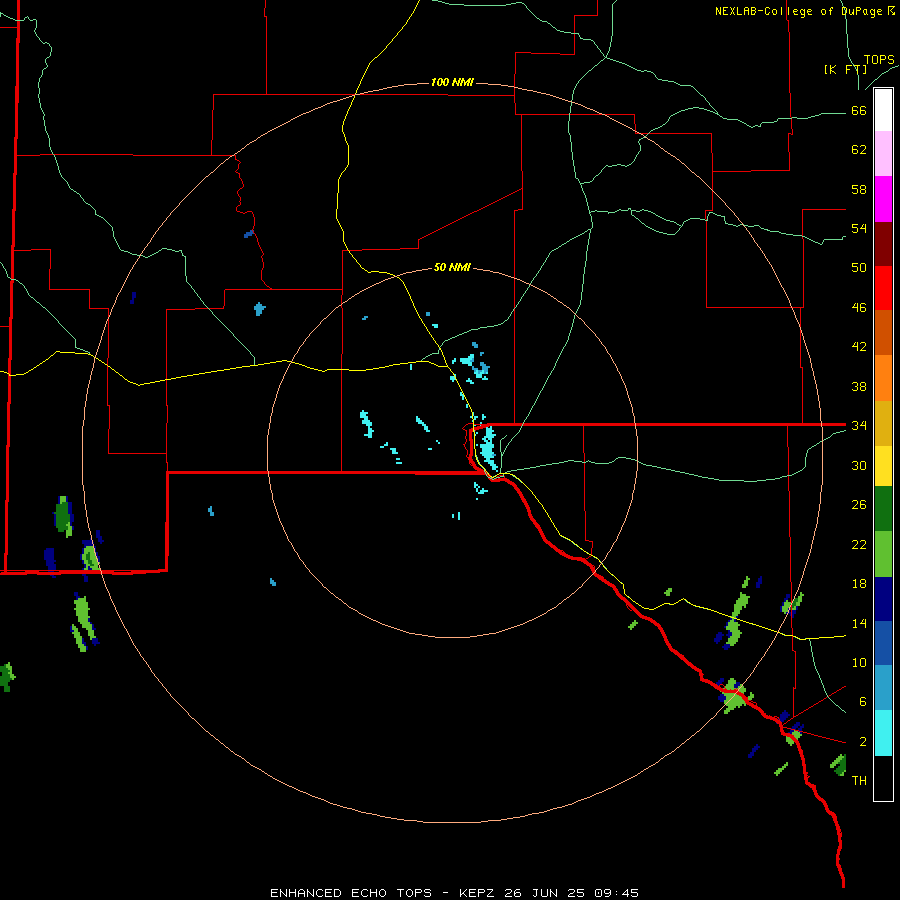Click the legend value "2"
The width and height of the screenshot is (900, 900).
tap(863, 742)
